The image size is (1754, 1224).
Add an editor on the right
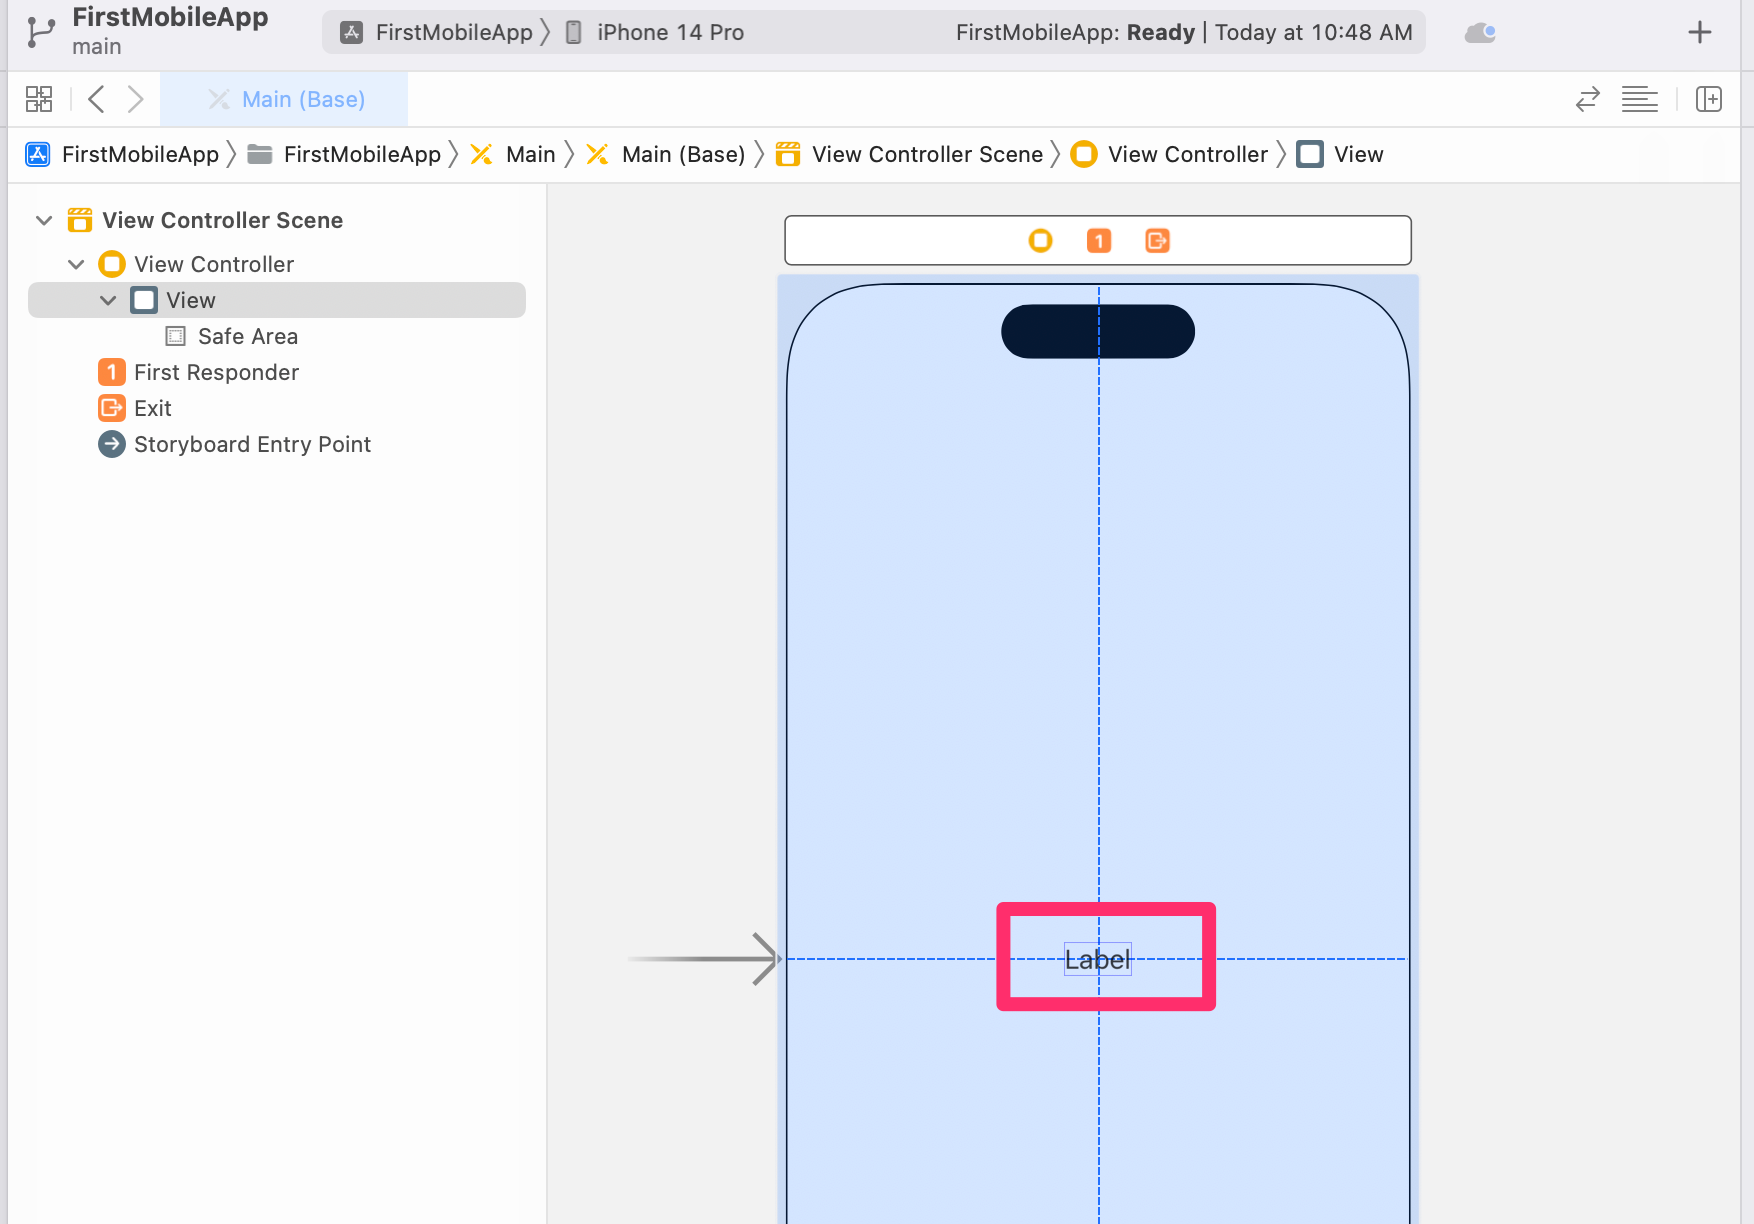click(1709, 99)
